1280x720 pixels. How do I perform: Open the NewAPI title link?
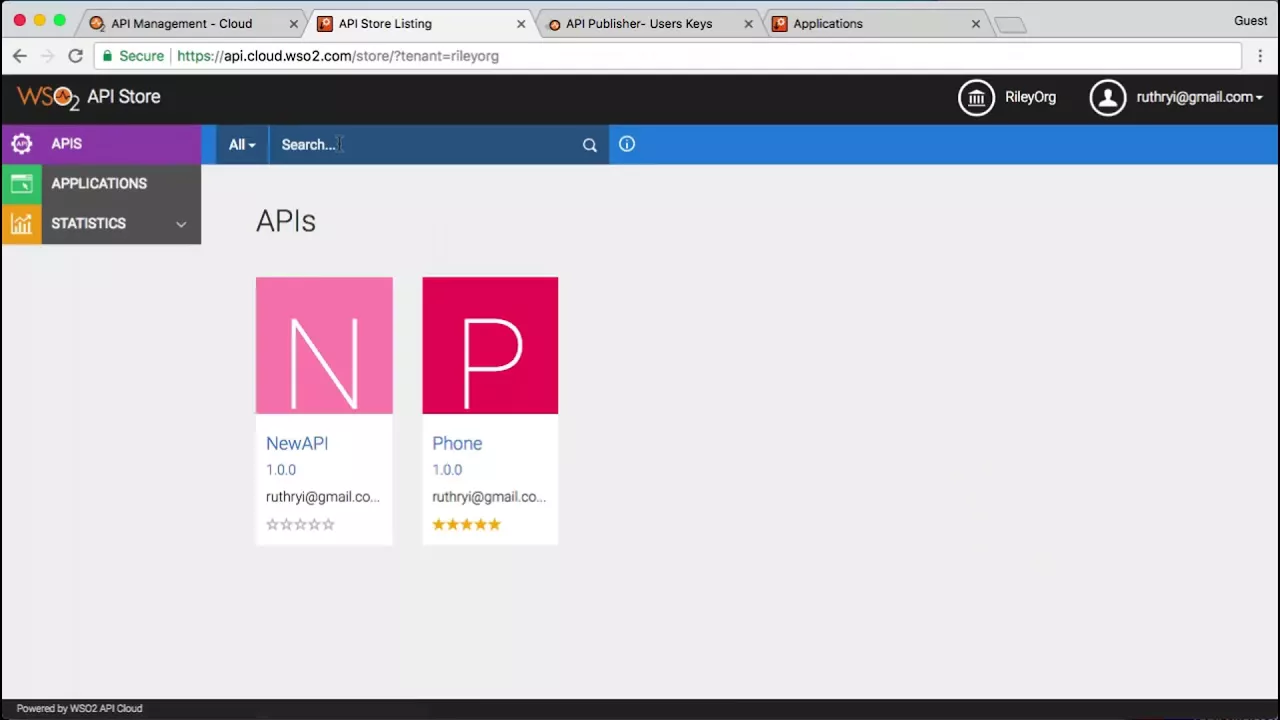point(297,443)
